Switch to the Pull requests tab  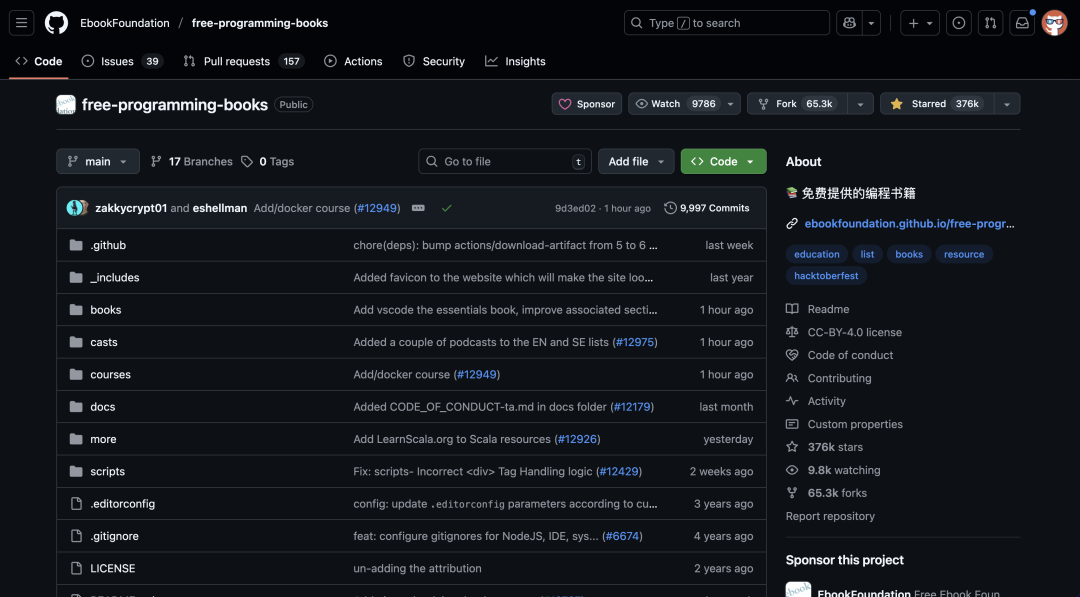[244, 61]
